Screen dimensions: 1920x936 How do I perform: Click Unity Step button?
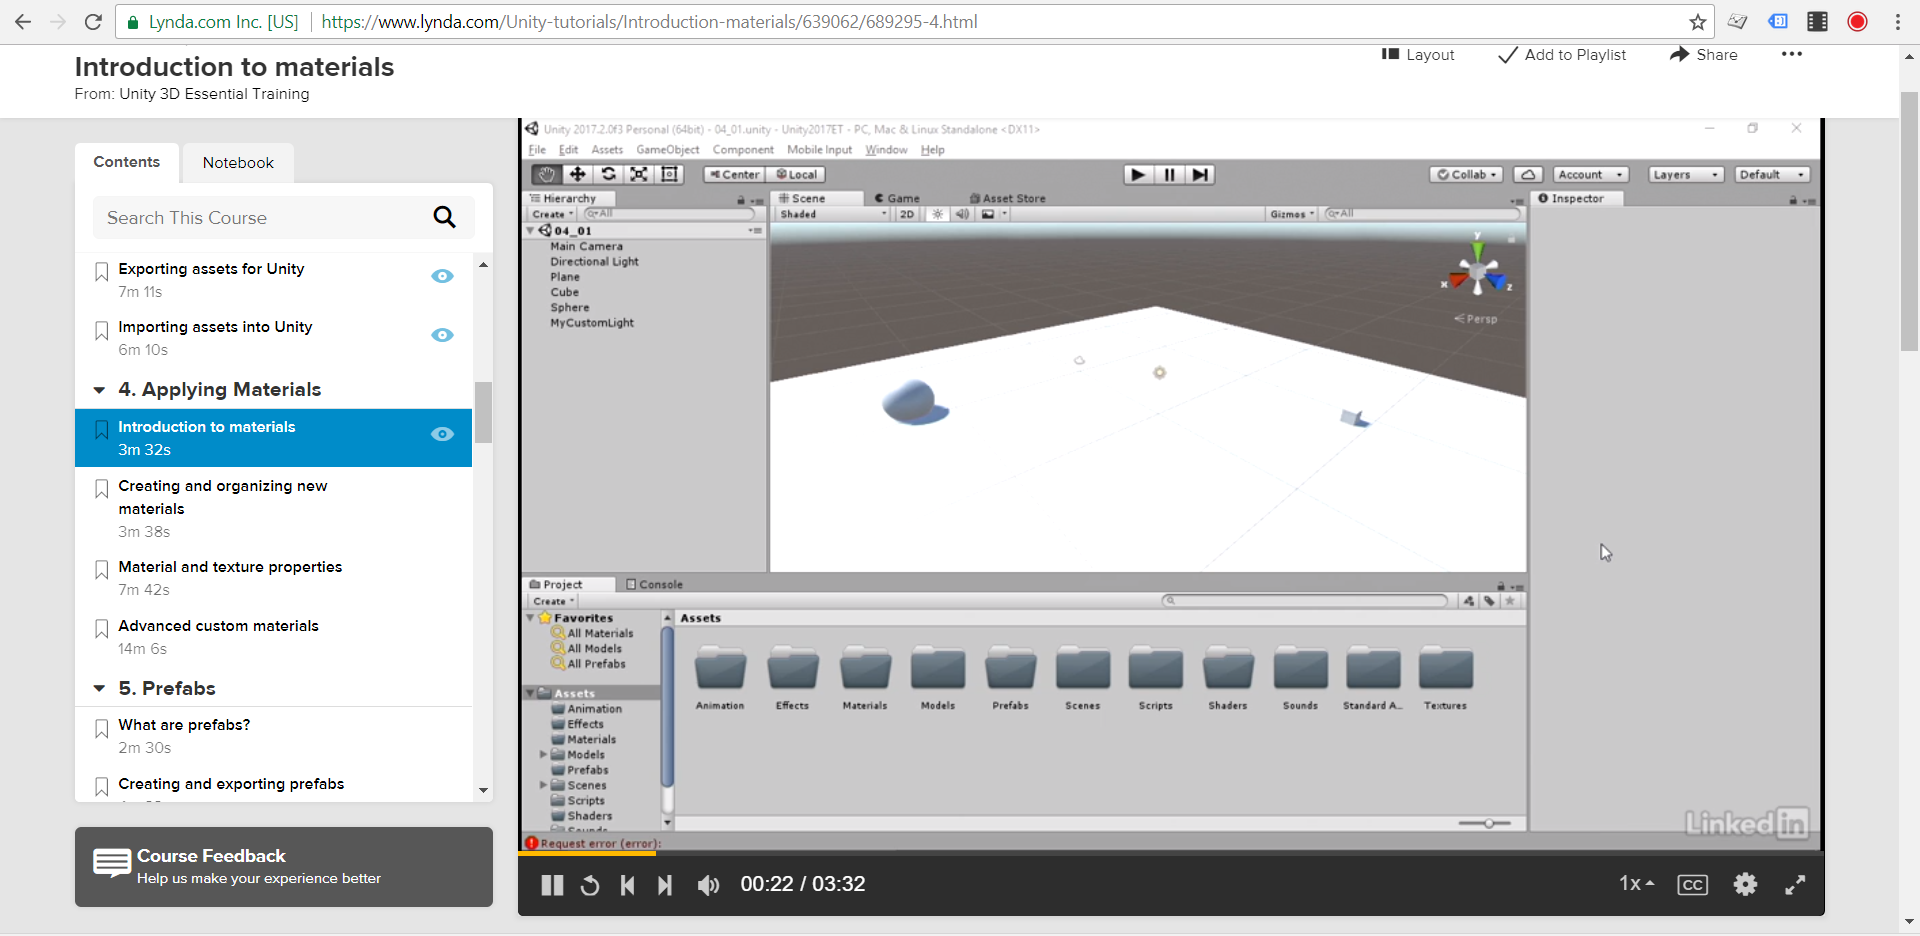1200,174
